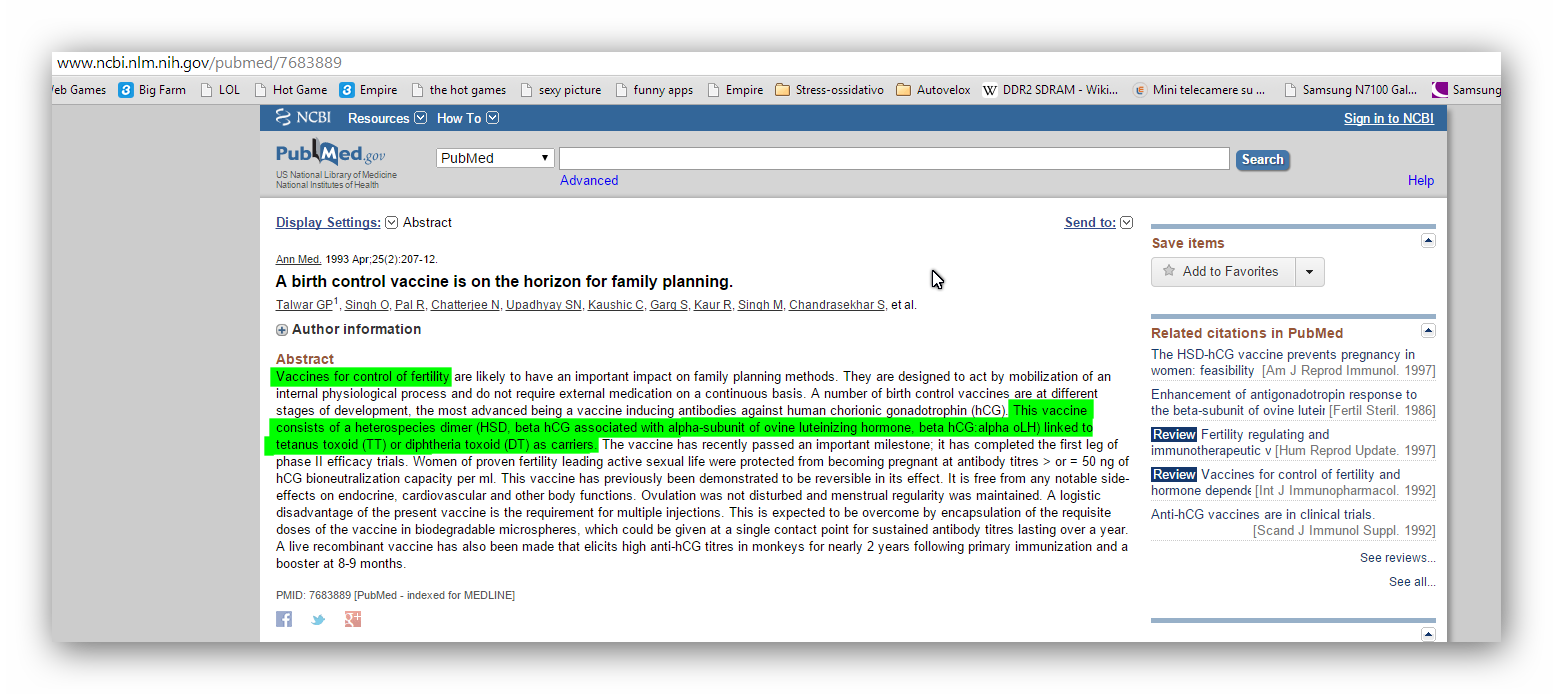Screen dimensions: 1553x694
Task: Share article on Google Plus icon
Action: tap(352, 619)
